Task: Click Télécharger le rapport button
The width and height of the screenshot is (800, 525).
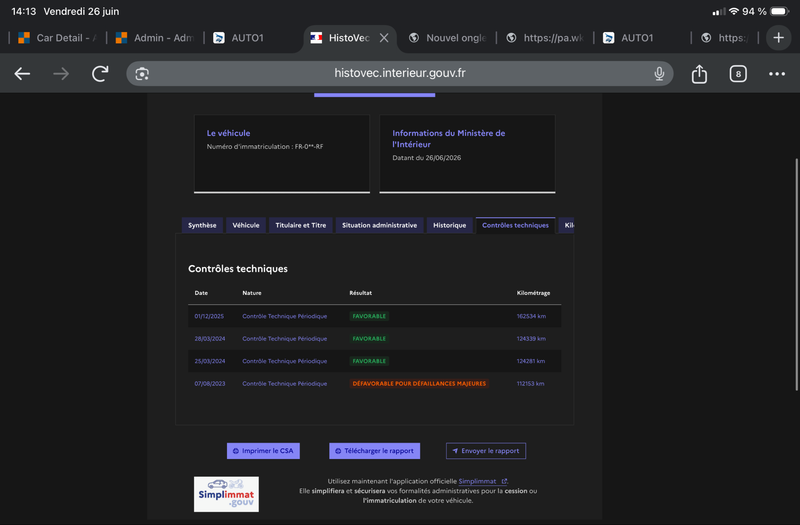Action: (x=374, y=451)
